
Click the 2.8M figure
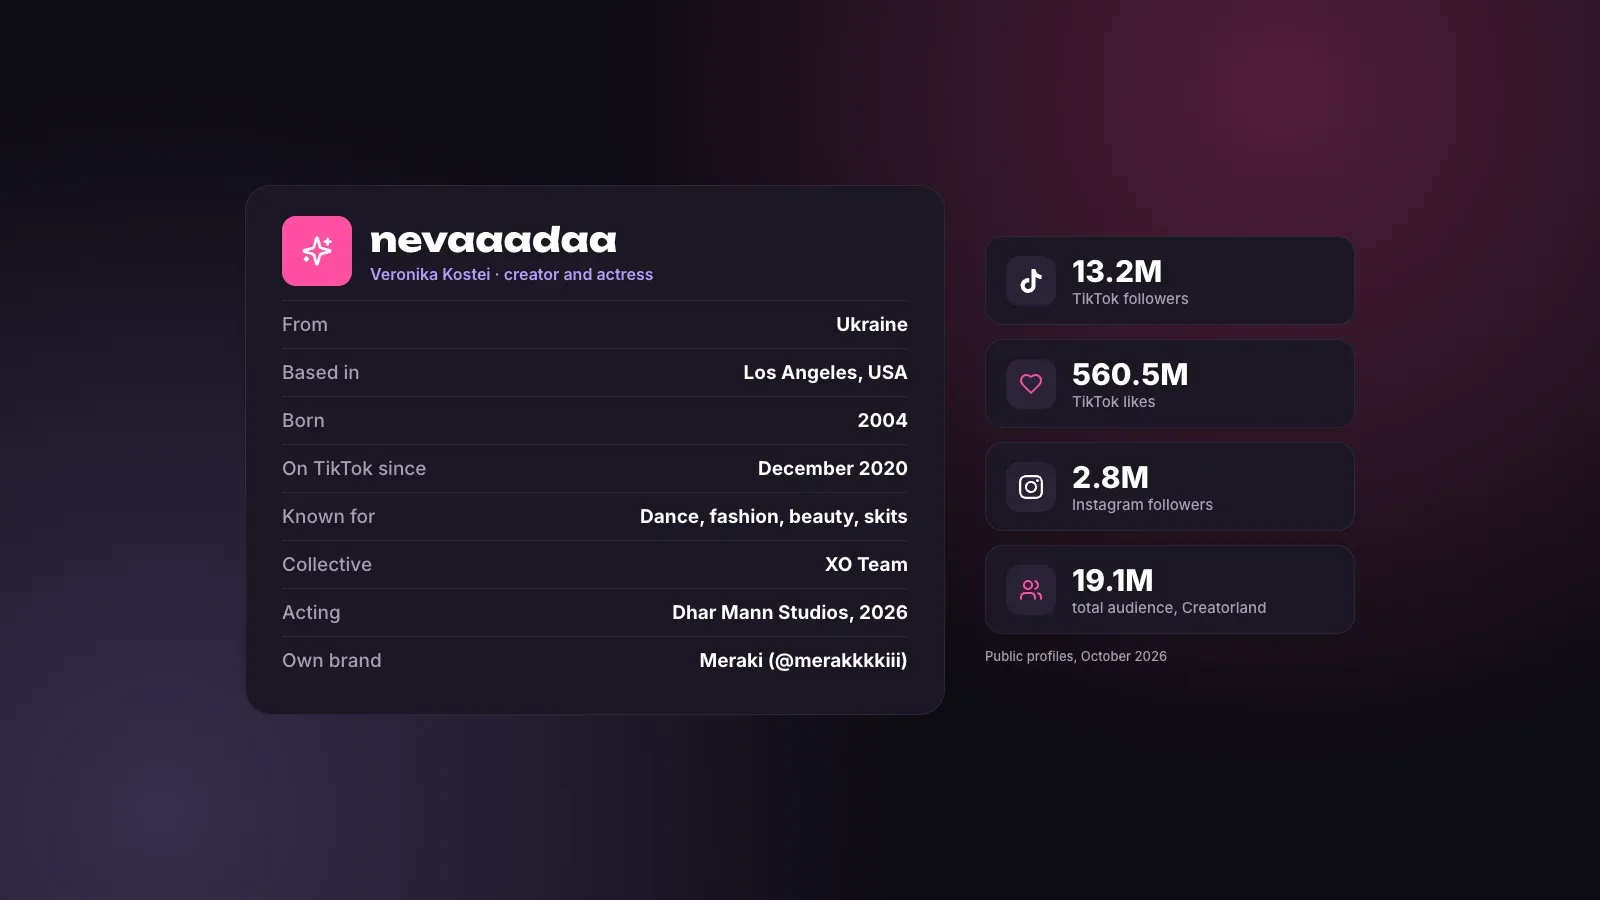(1110, 477)
